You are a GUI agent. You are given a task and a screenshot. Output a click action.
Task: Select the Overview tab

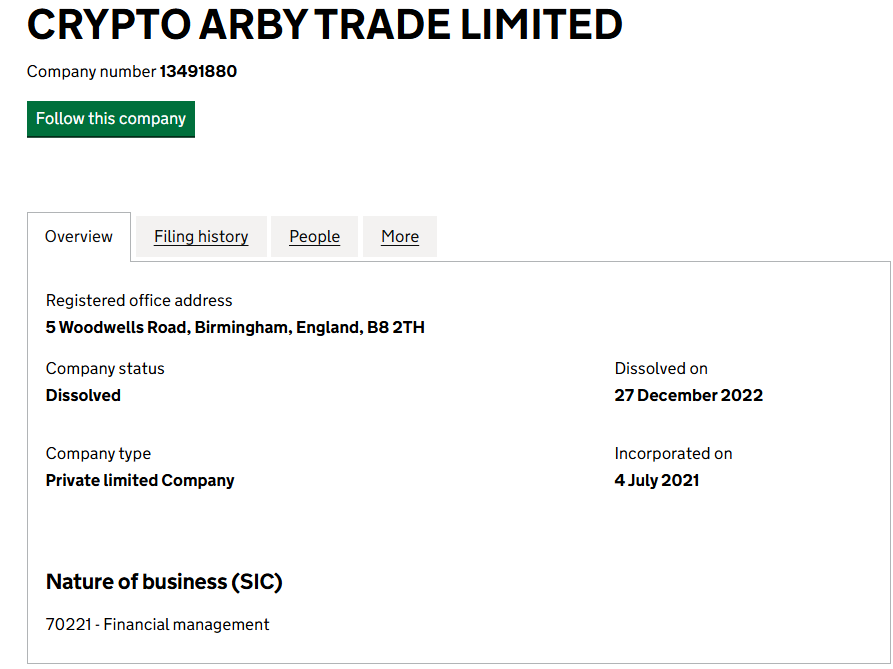(x=79, y=237)
